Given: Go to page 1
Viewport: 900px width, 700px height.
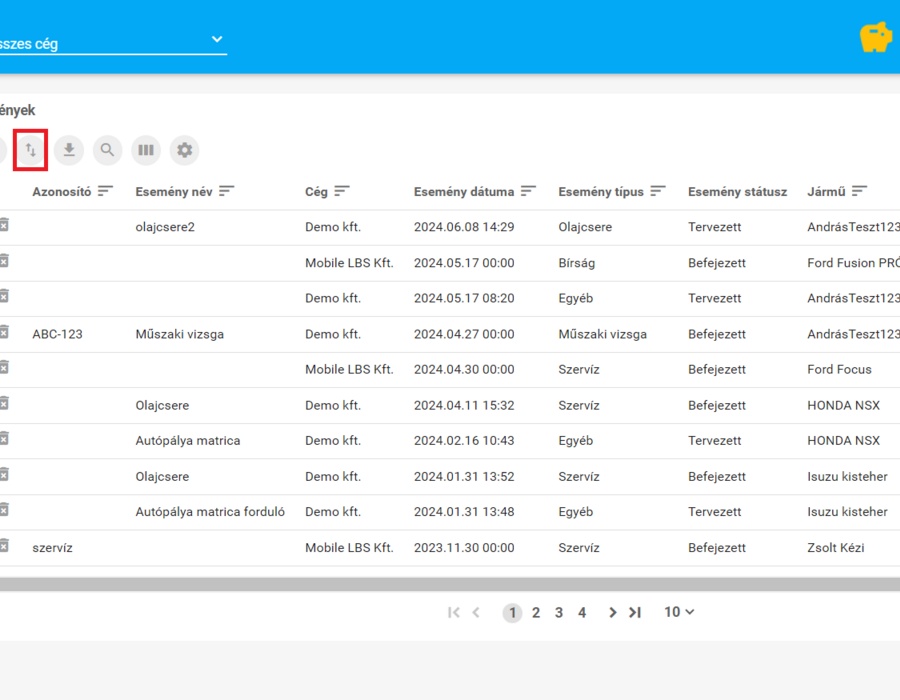Looking at the screenshot, I should pyautogui.click(x=513, y=613).
